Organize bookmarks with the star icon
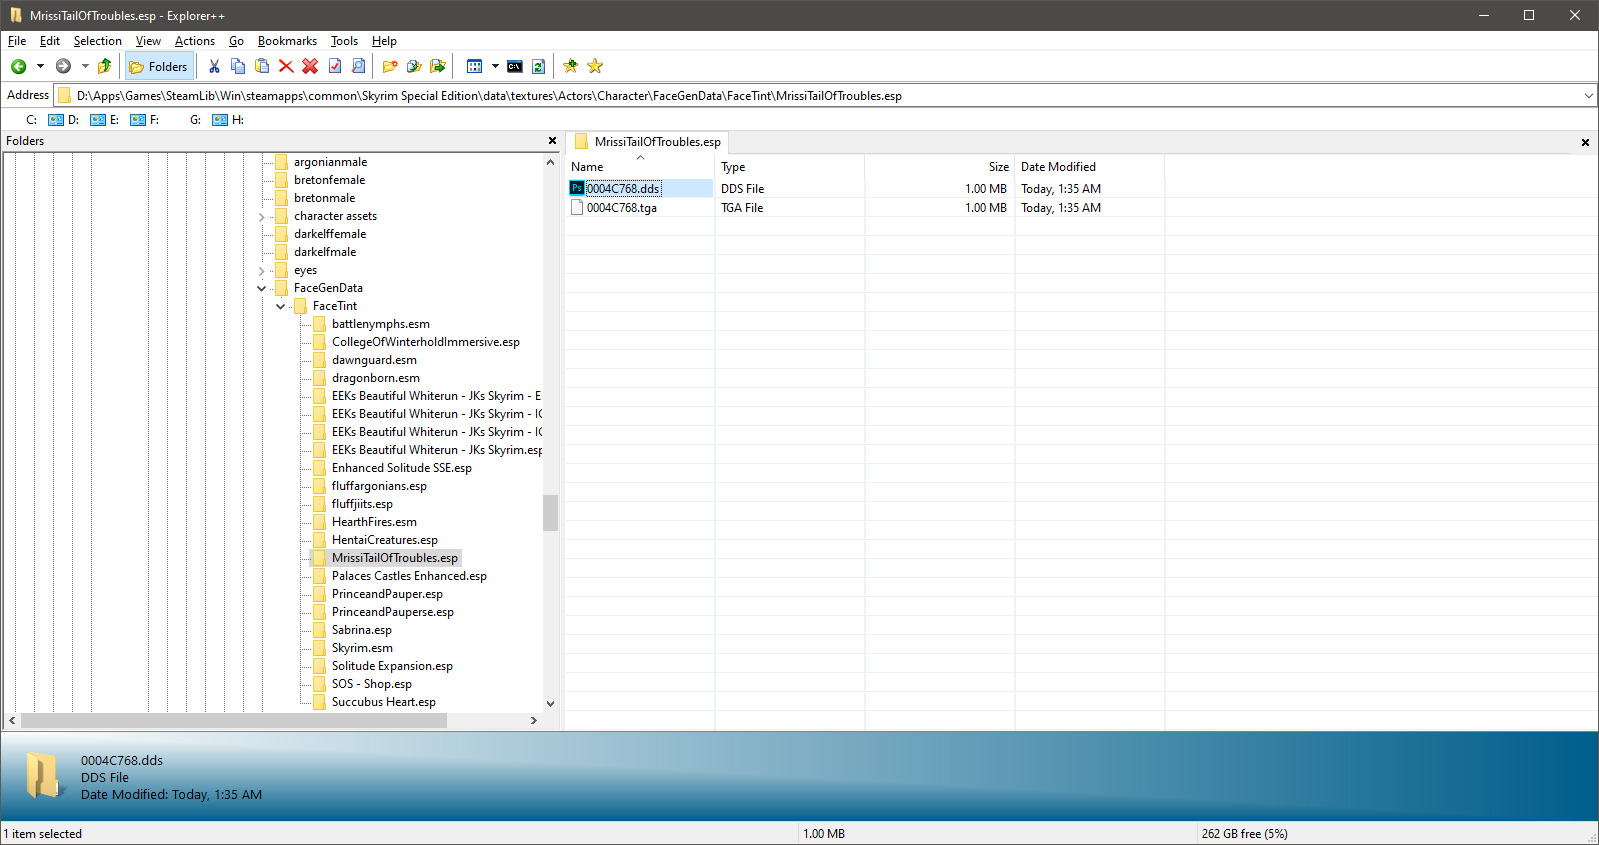This screenshot has width=1599, height=845. coord(595,66)
